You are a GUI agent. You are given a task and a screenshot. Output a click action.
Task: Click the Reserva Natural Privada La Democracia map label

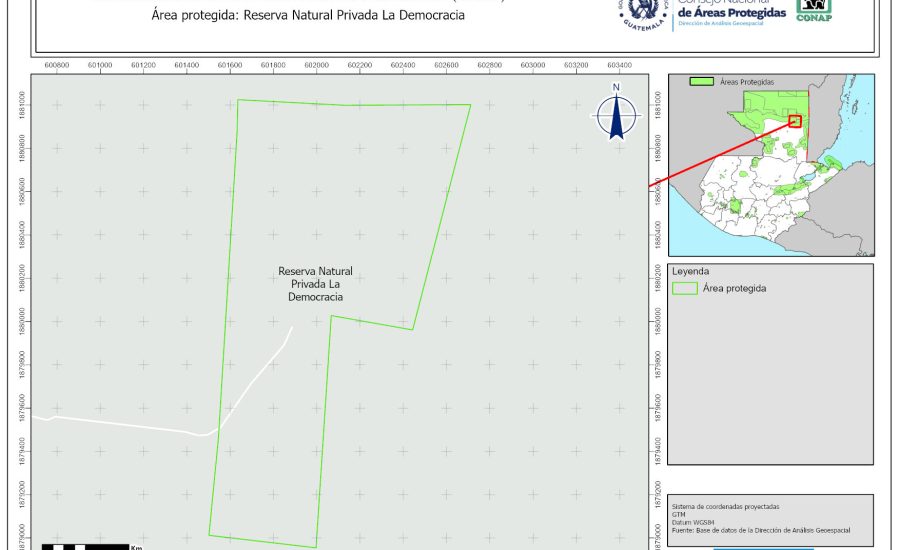click(x=315, y=284)
